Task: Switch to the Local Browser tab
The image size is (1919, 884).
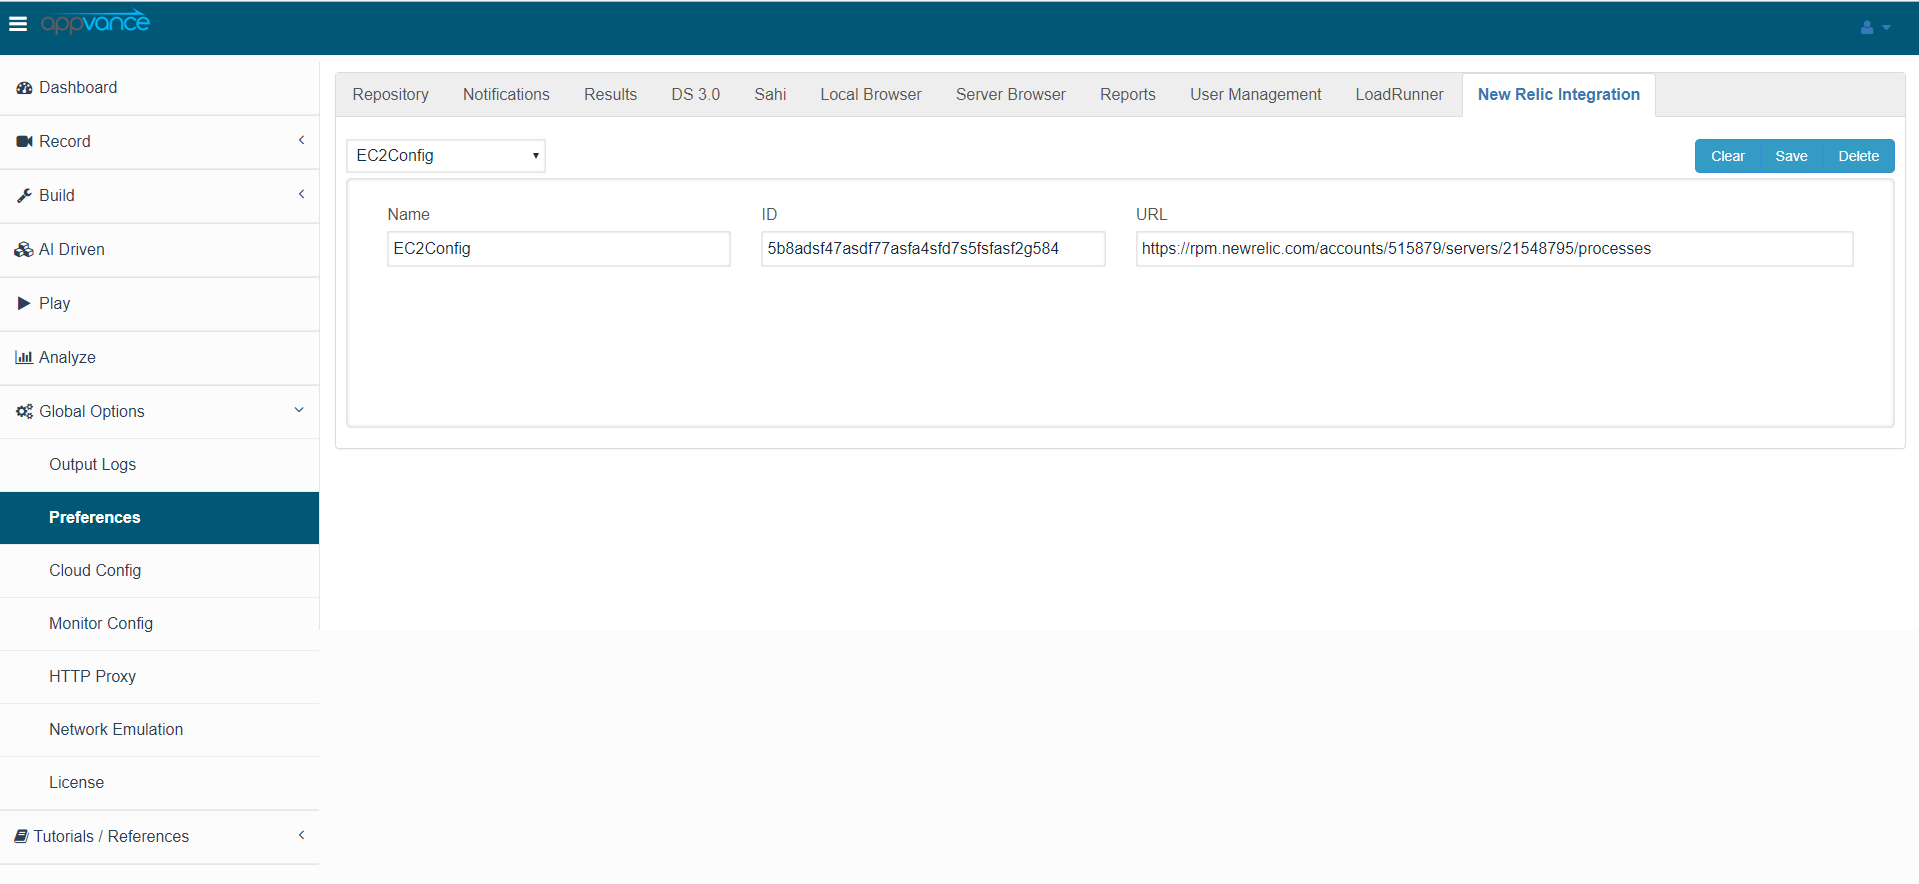Action: [x=871, y=95]
